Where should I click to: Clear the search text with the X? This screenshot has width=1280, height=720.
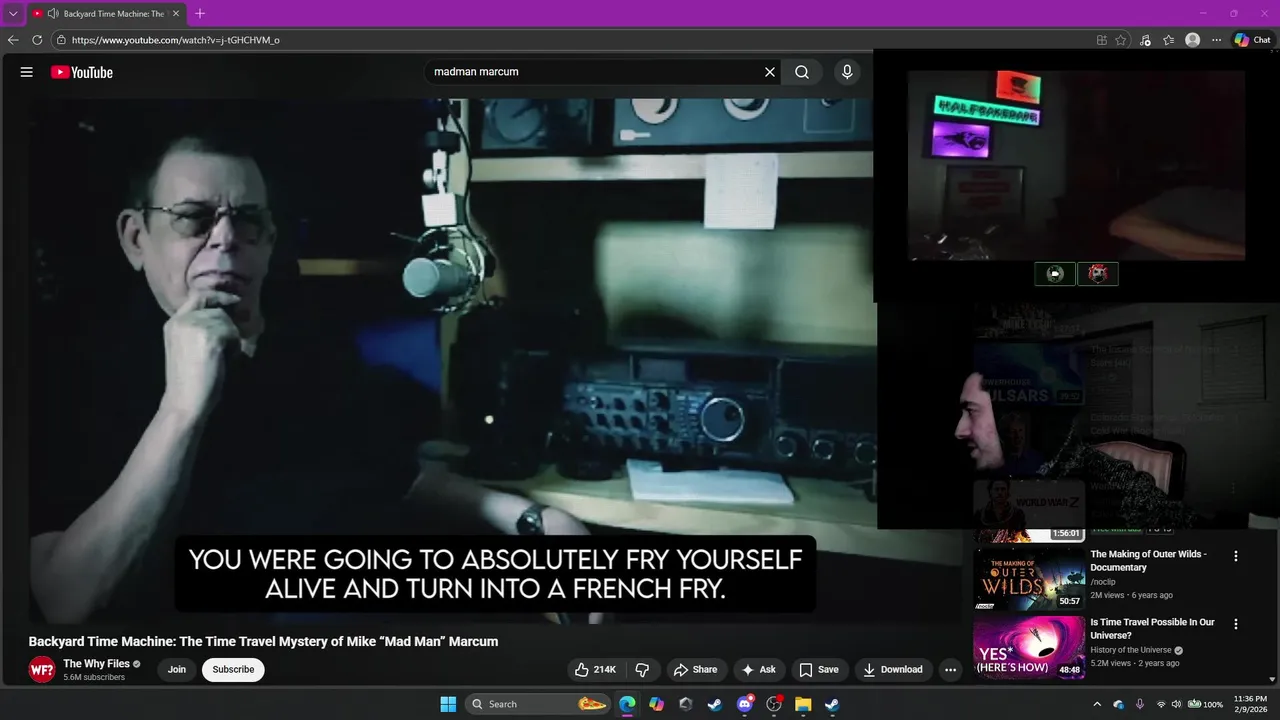click(770, 72)
